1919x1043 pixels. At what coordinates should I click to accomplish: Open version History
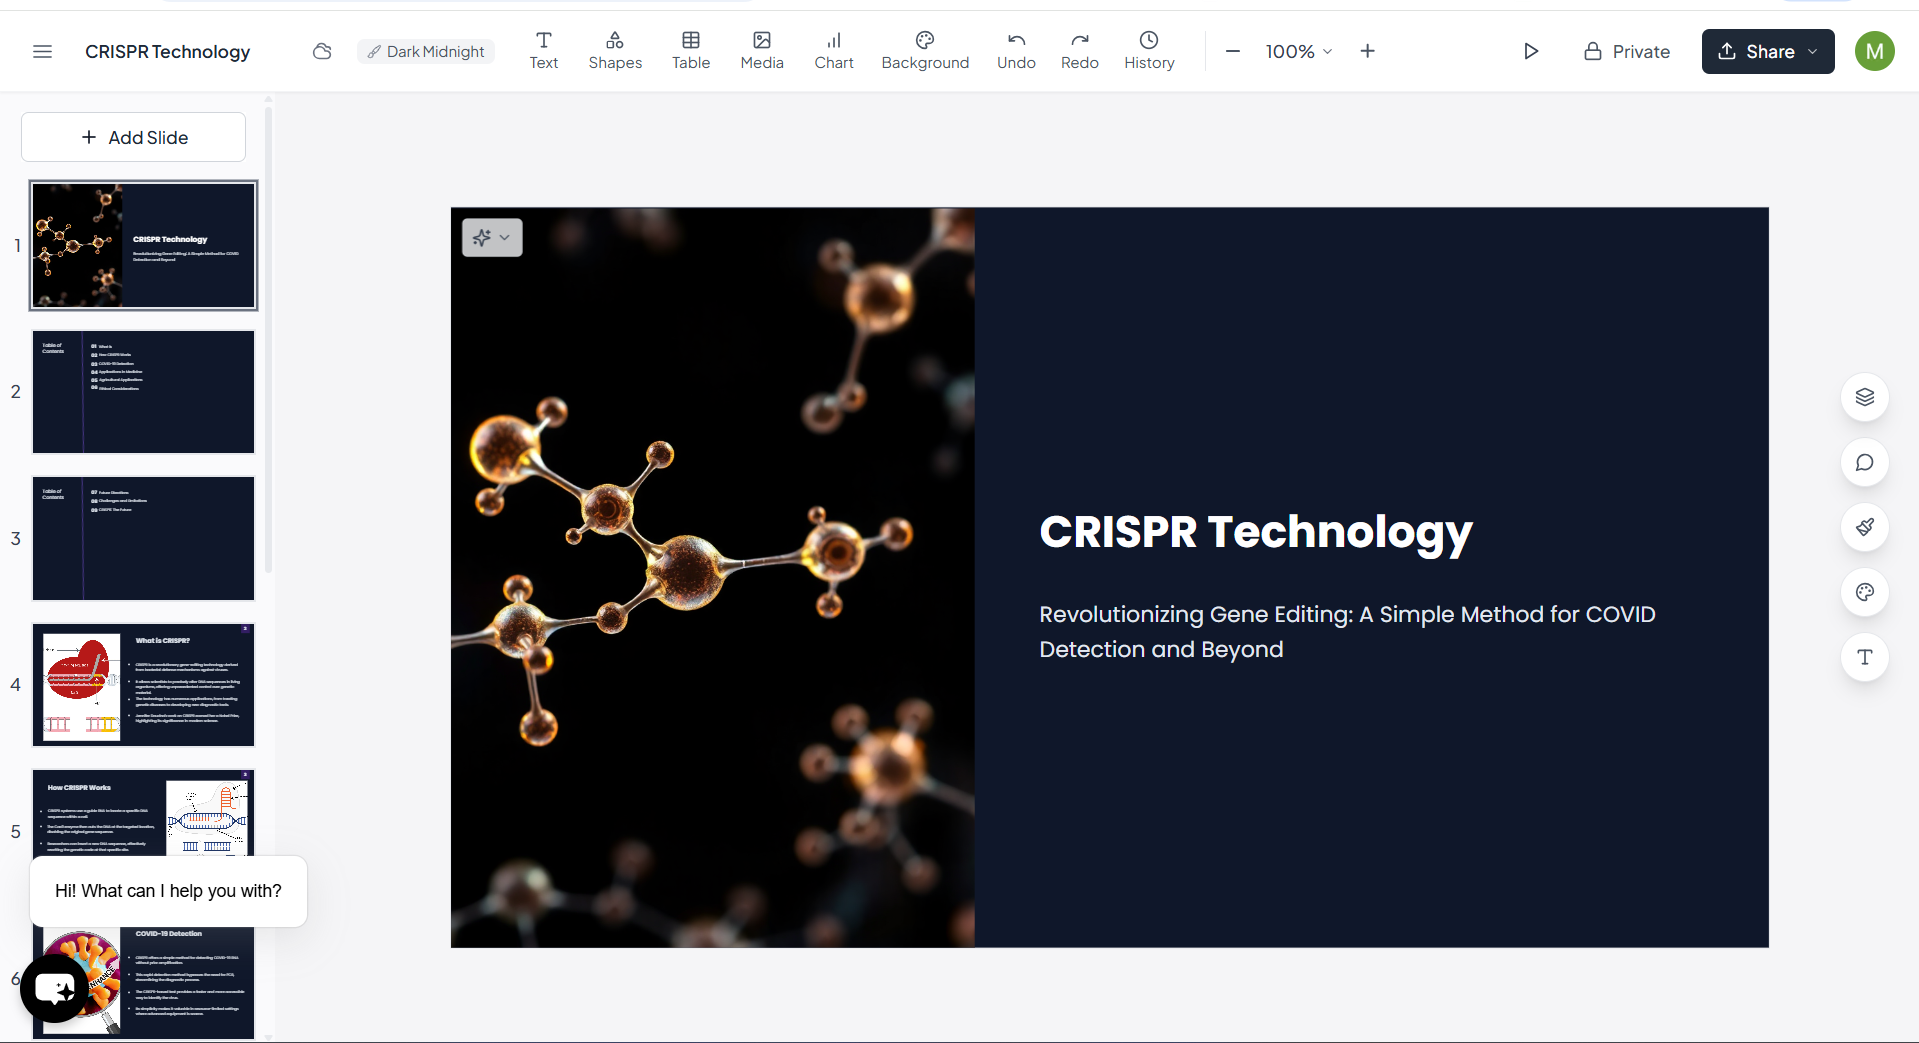click(1149, 51)
